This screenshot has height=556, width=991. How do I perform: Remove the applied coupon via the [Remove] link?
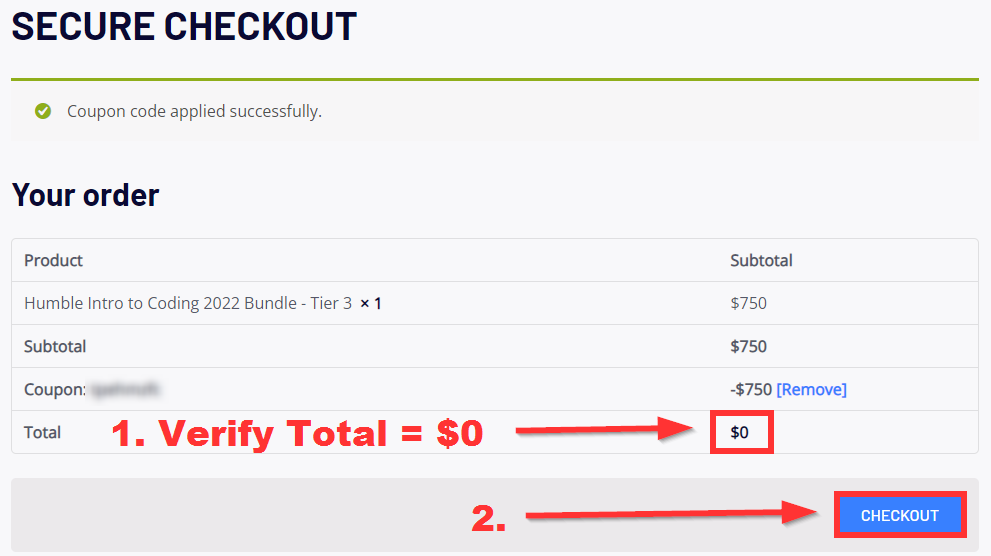pyautogui.click(x=812, y=389)
